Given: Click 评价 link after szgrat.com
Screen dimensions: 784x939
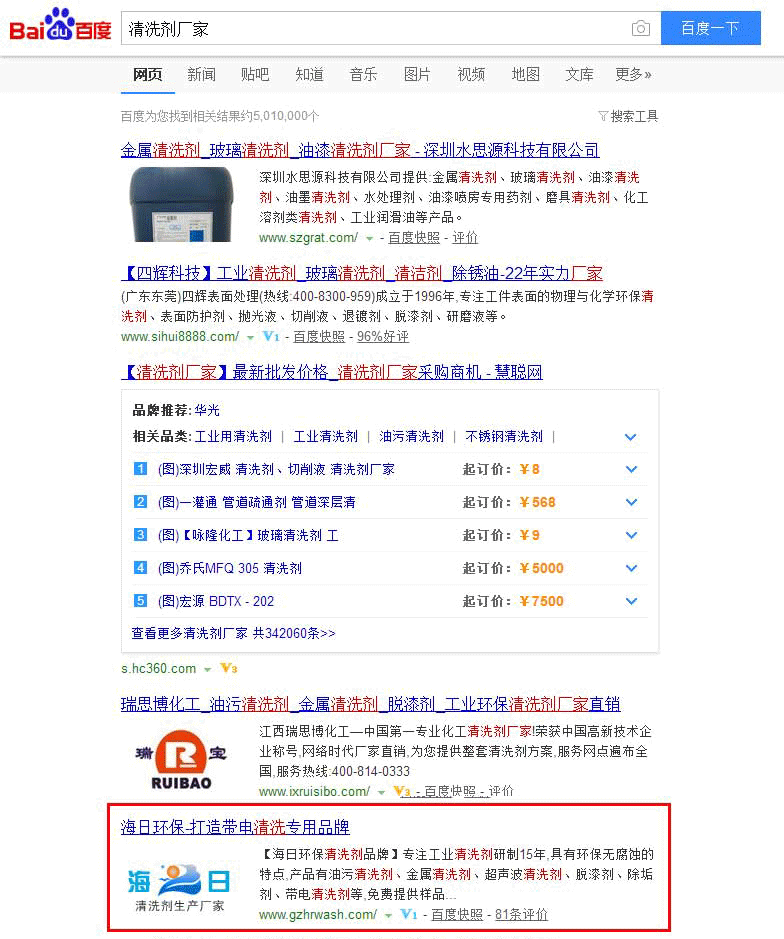Looking at the screenshot, I should click(465, 238).
